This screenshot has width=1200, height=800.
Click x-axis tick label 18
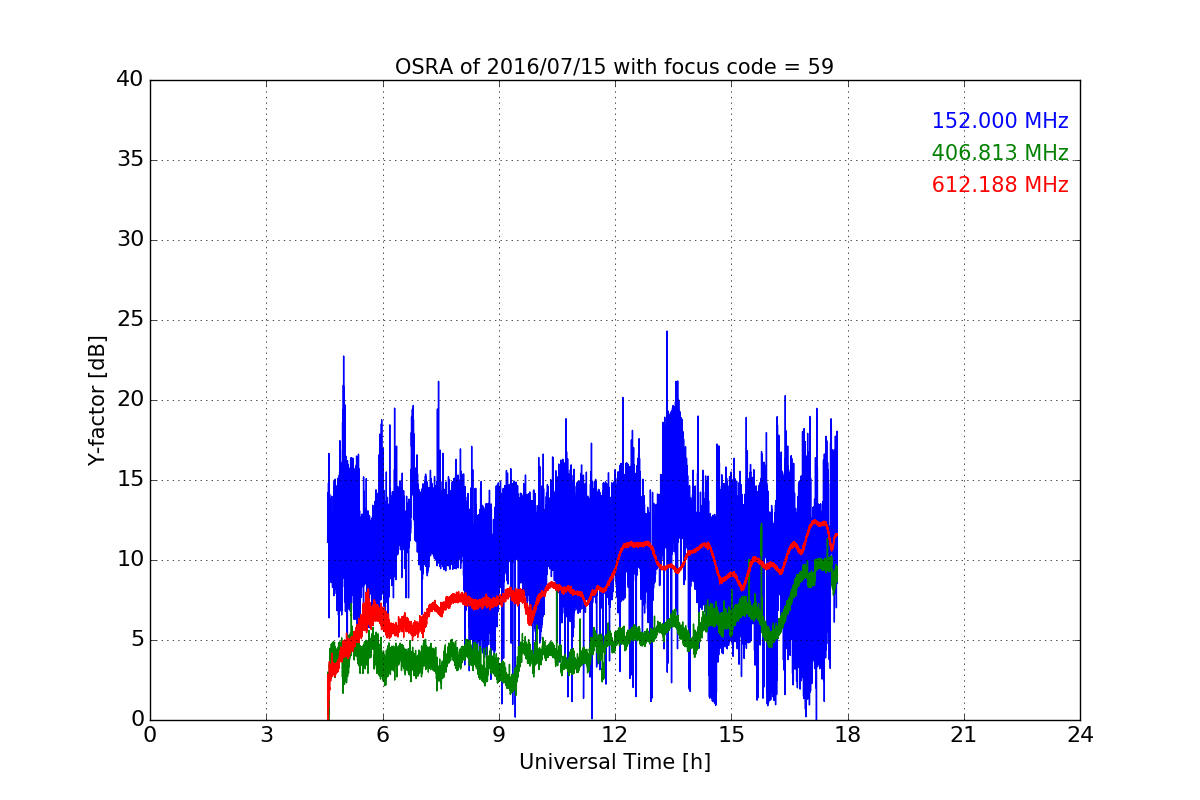pos(847,734)
